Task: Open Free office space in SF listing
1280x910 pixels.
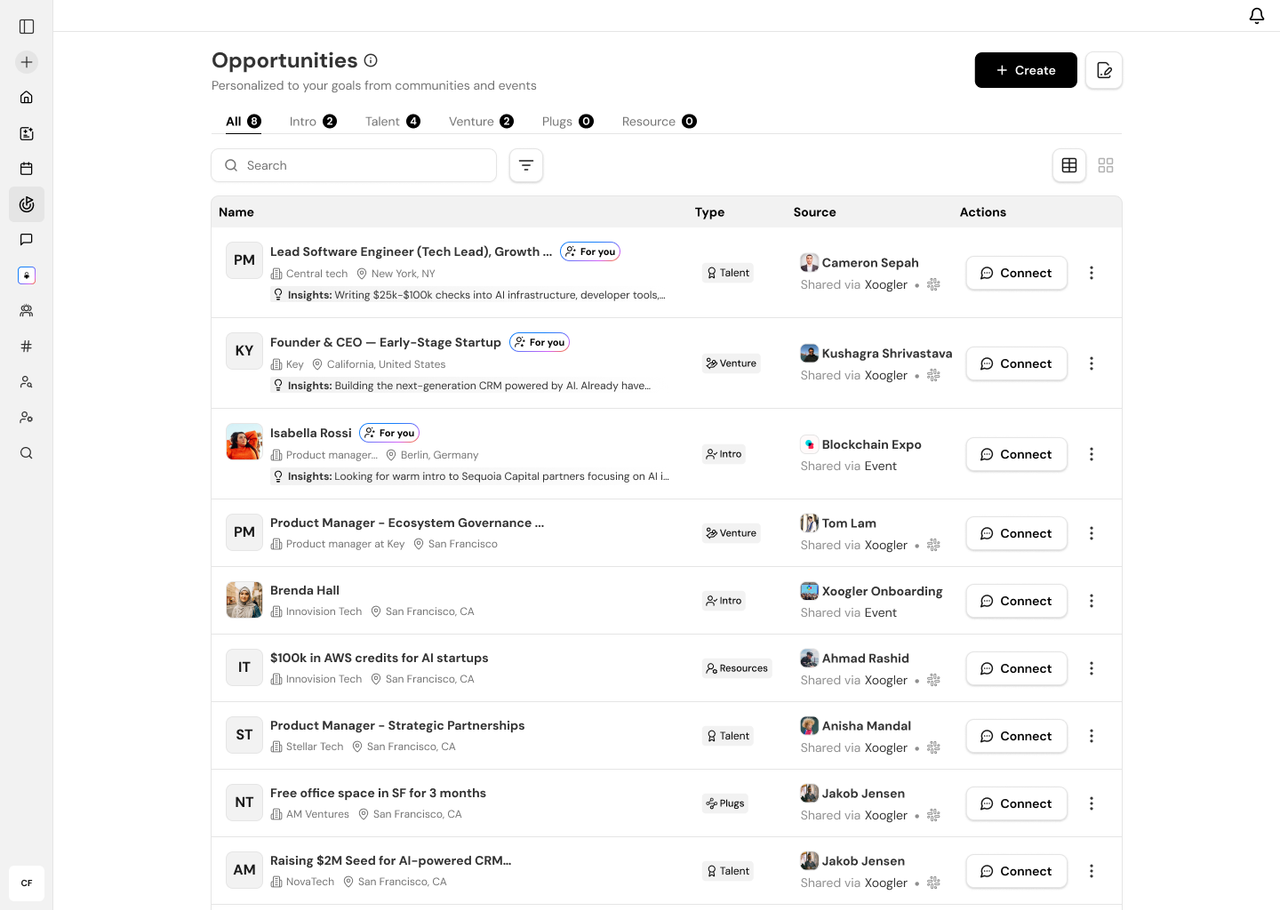Action: pos(378,793)
